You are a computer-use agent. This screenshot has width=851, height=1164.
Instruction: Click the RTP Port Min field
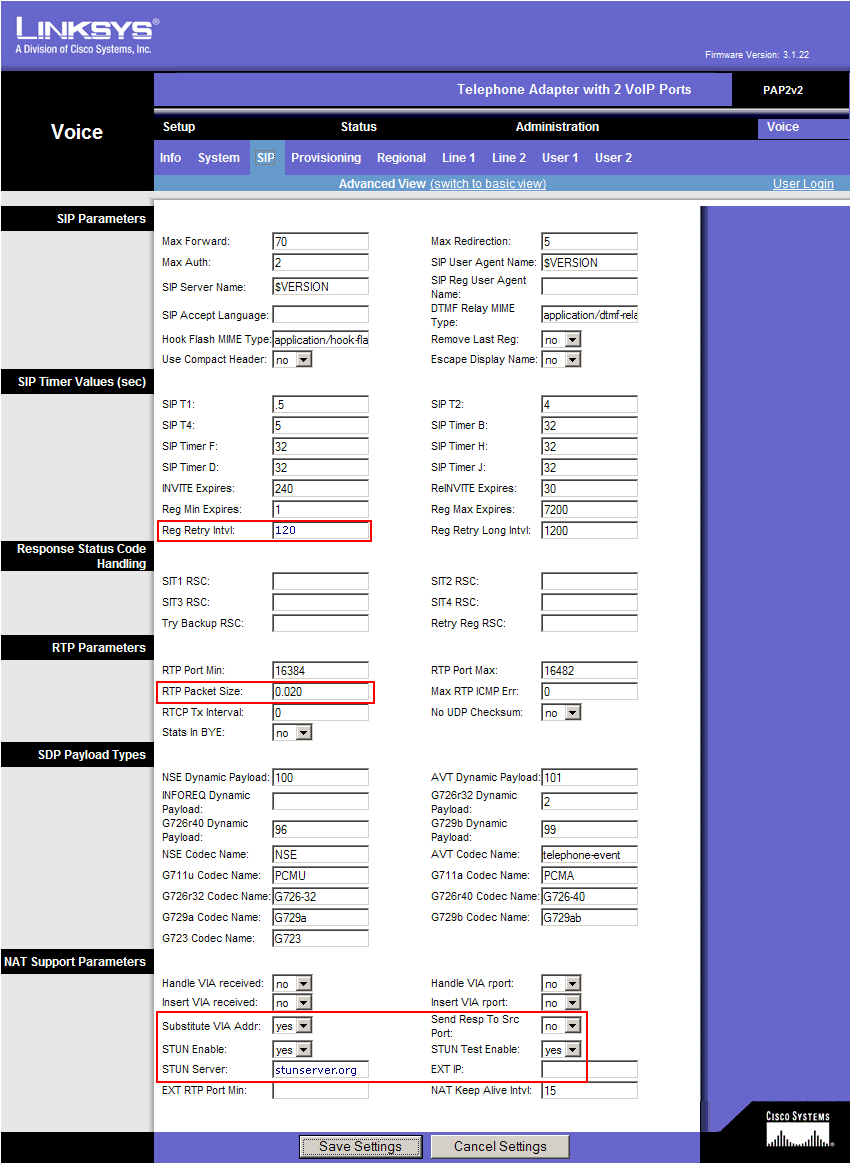coord(321,670)
